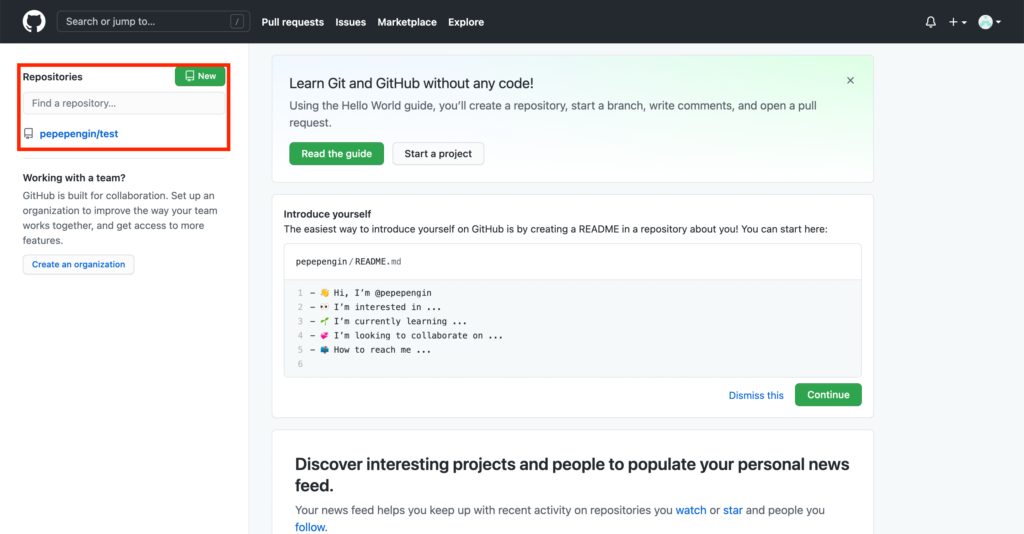Click the Introduce yourself heading
This screenshot has height=534, width=1024.
click(327, 214)
